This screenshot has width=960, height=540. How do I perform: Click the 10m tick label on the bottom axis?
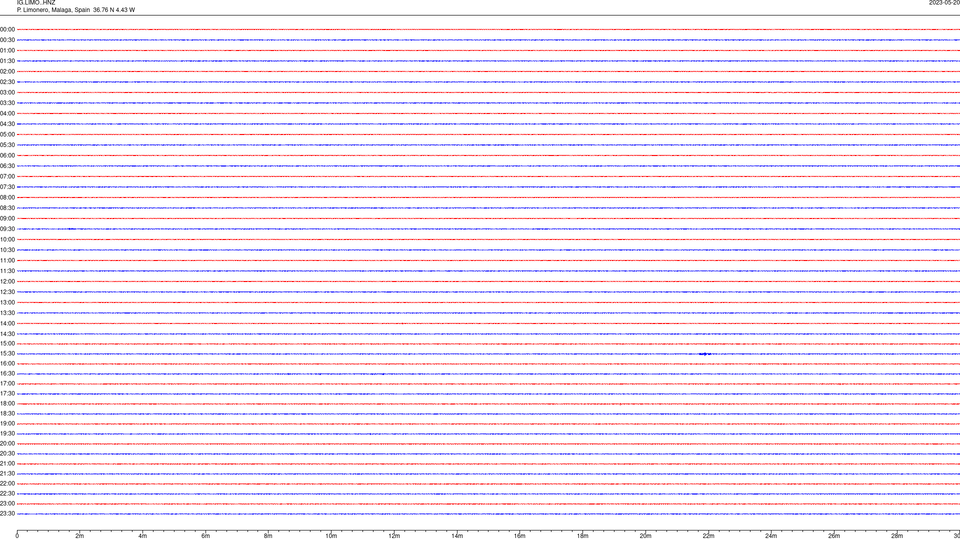(x=331, y=536)
